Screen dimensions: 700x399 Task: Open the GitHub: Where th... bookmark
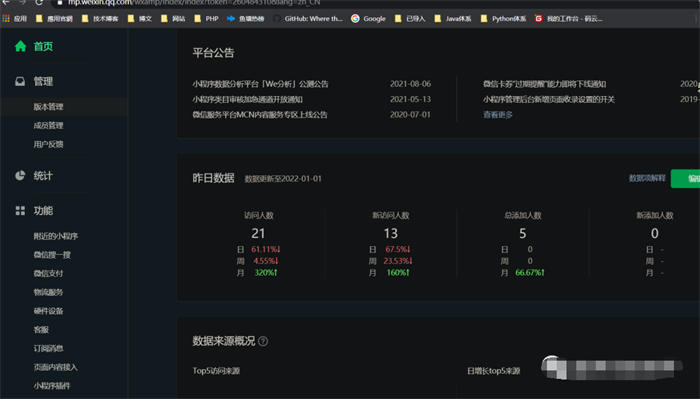308,19
